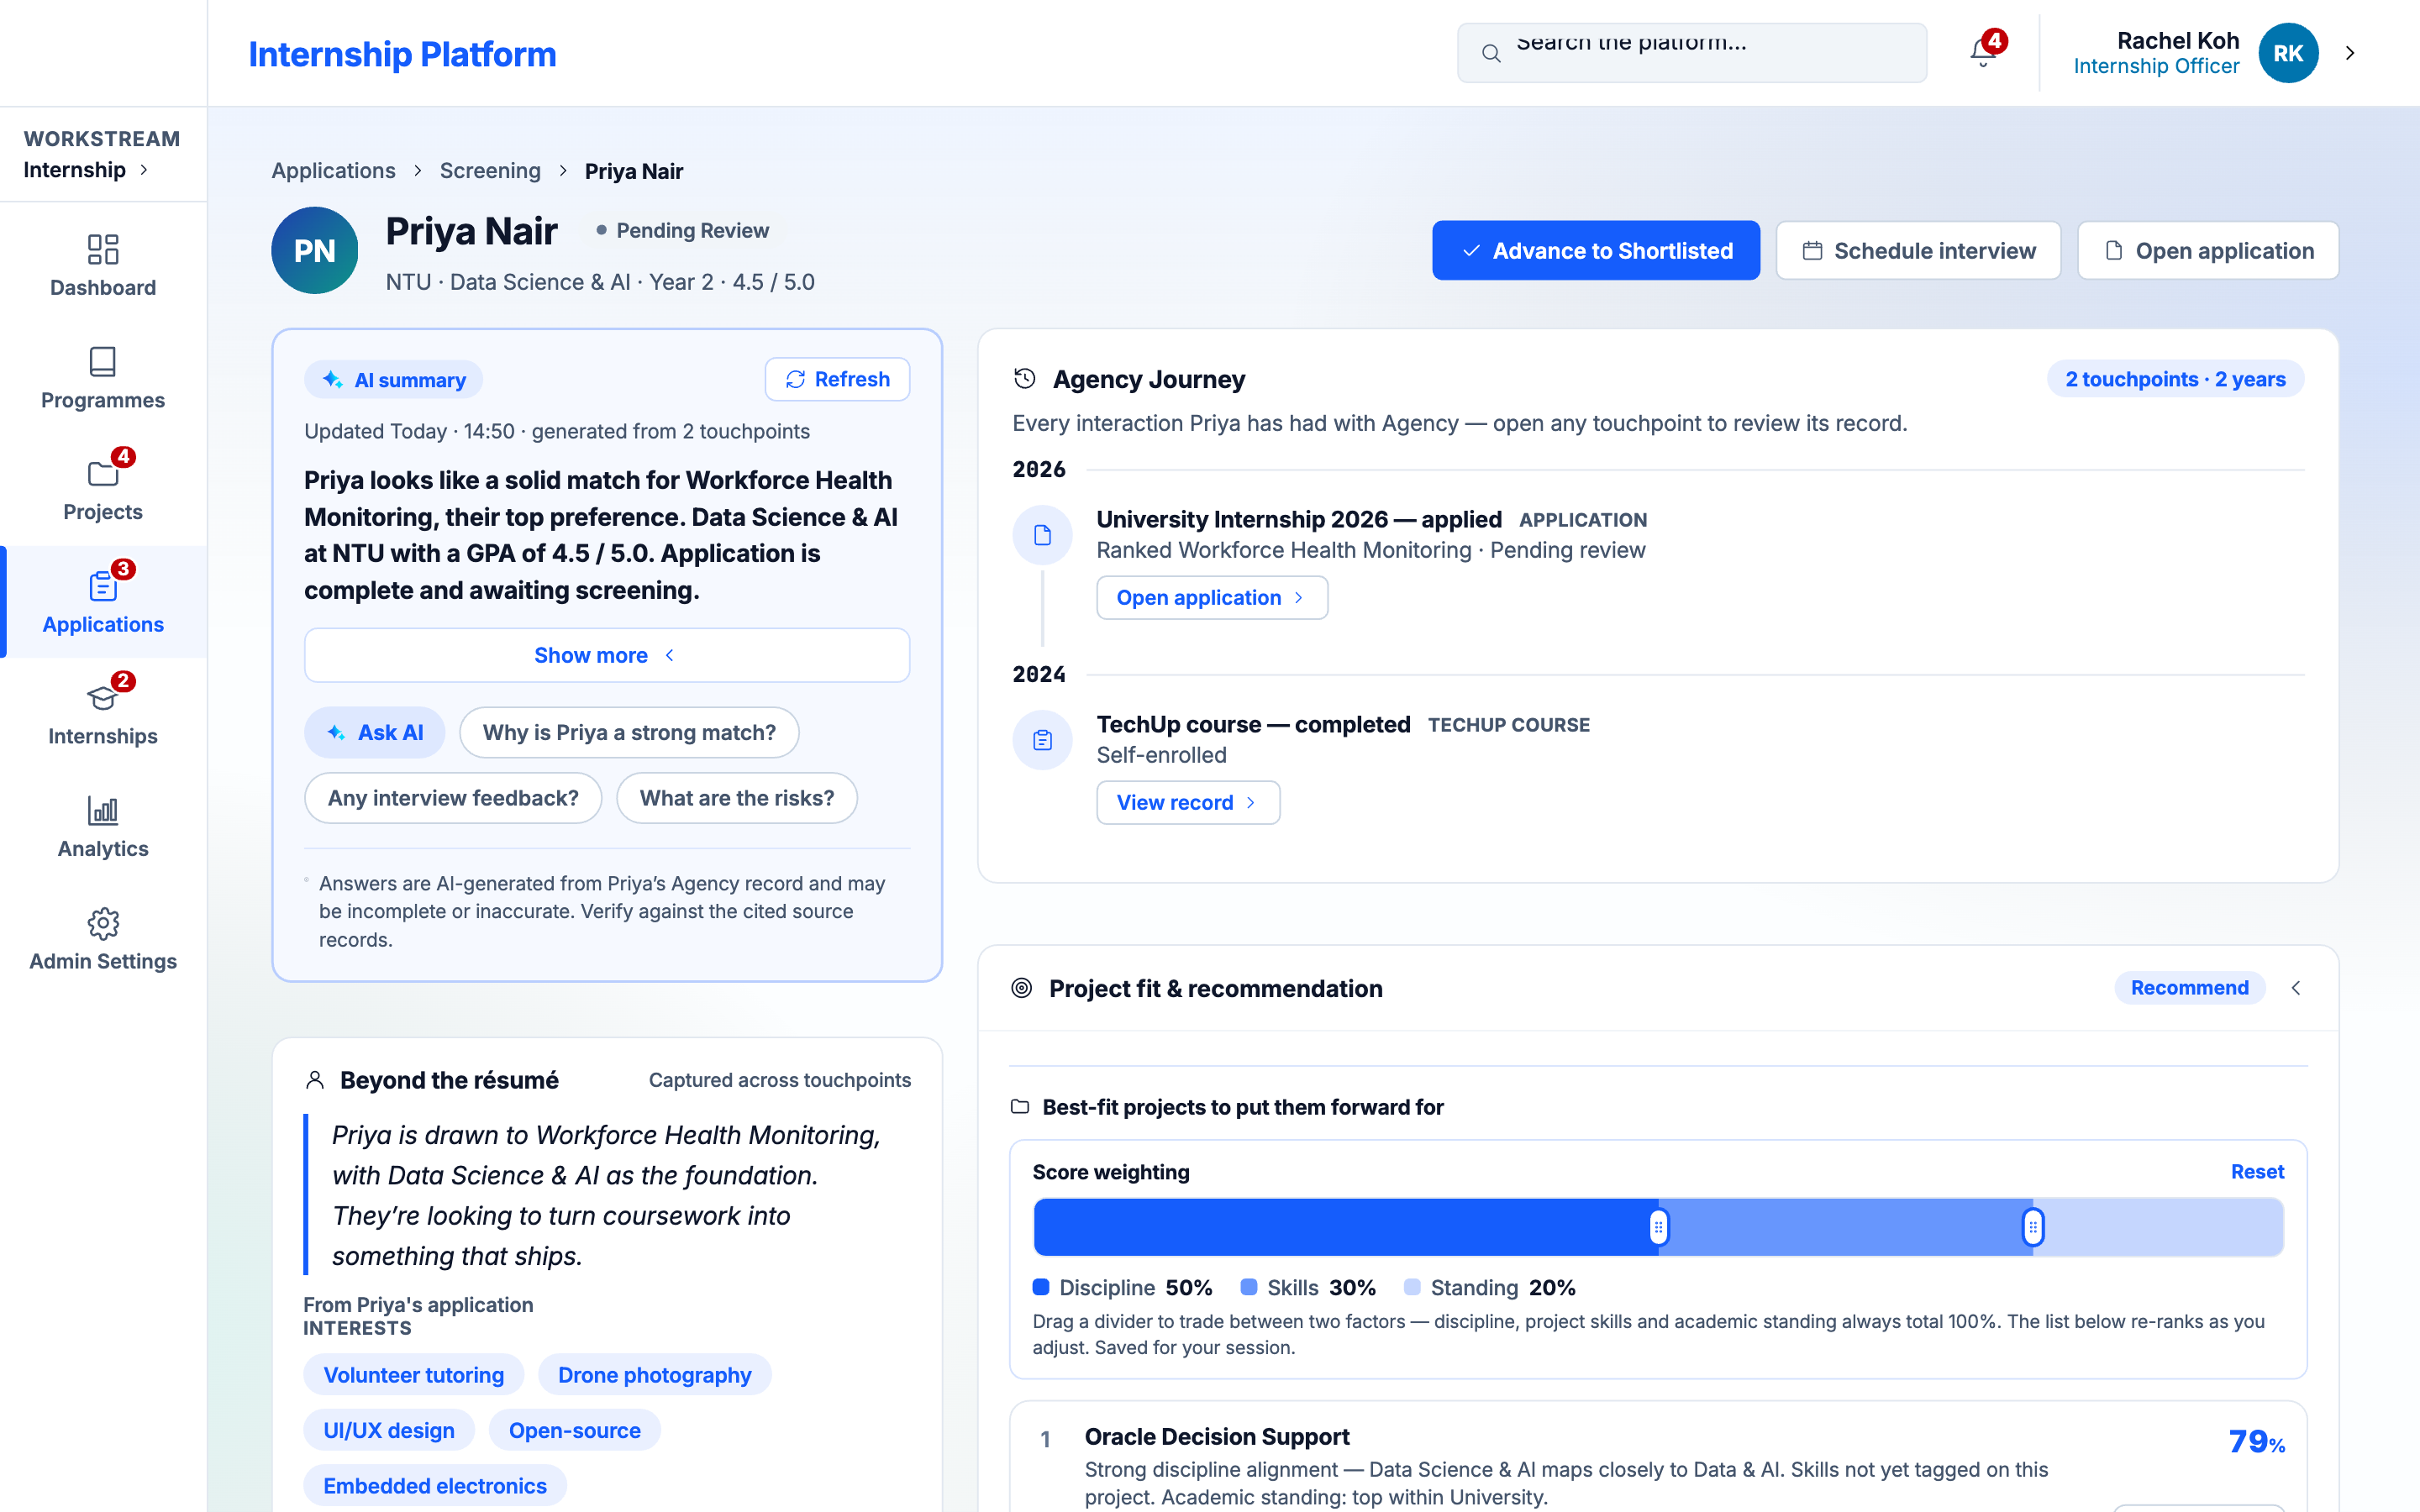Open Oracle Decision Support project row
This screenshot has height=1512, width=2420.
pyautogui.click(x=1658, y=1457)
